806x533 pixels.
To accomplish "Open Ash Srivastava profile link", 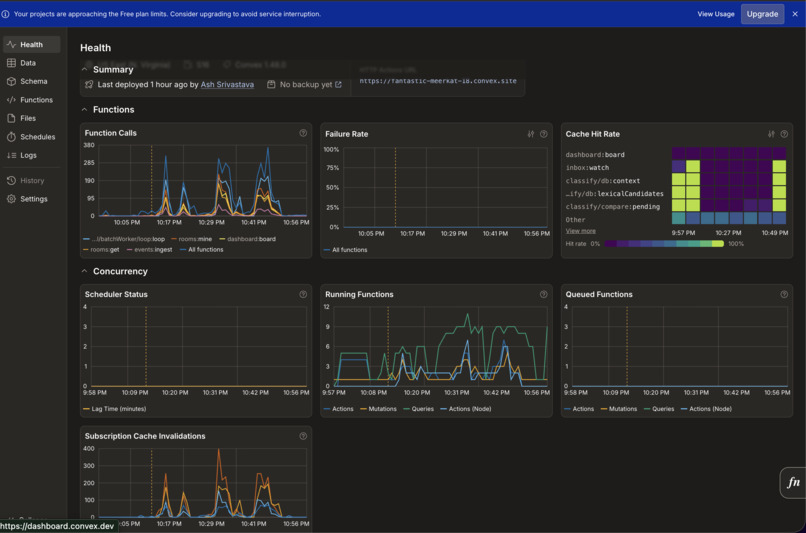I will 227,84.
